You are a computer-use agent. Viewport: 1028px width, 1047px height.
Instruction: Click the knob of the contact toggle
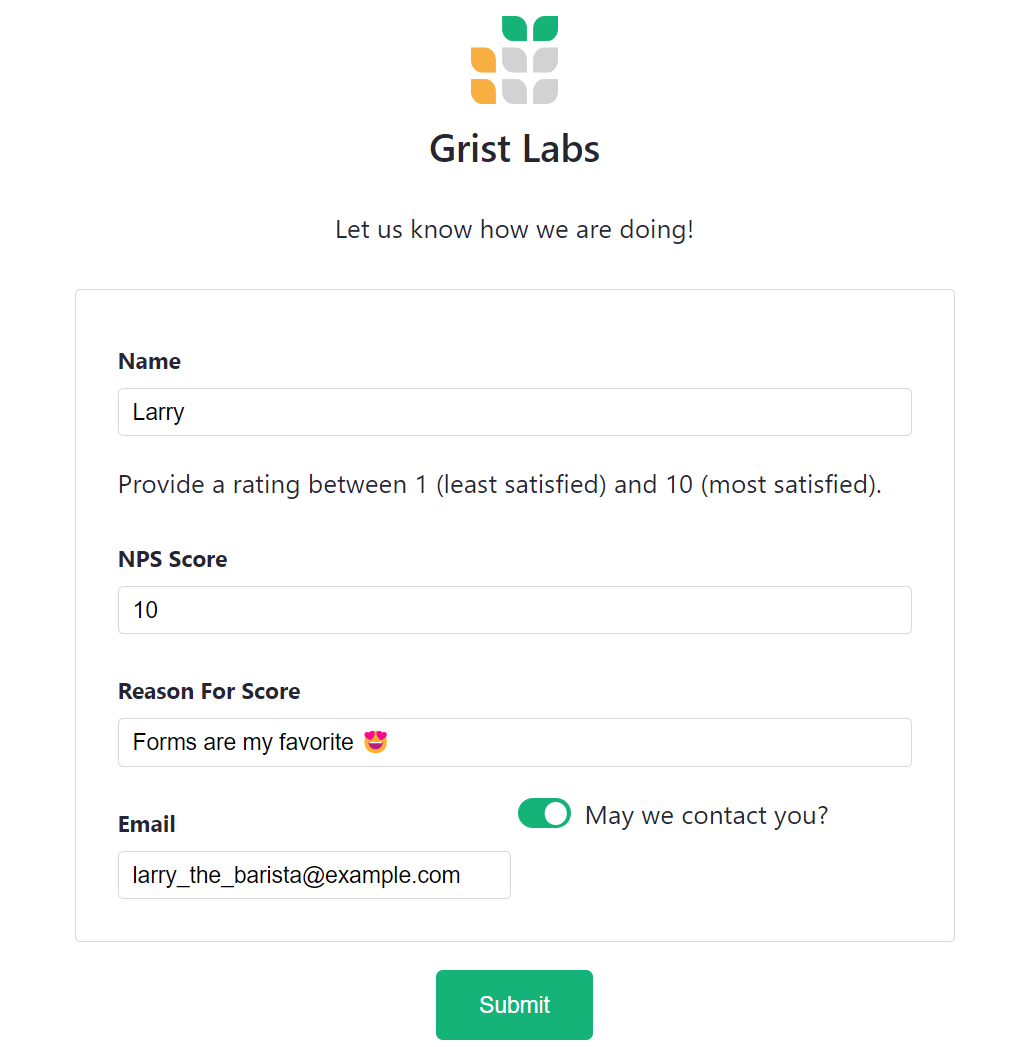point(556,813)
